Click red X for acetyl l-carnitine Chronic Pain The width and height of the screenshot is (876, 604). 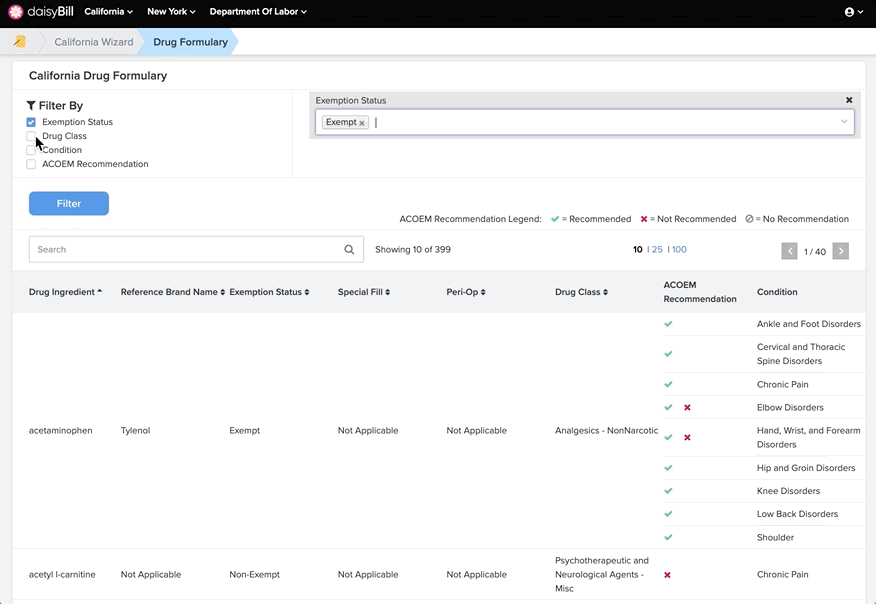point(667,574)
